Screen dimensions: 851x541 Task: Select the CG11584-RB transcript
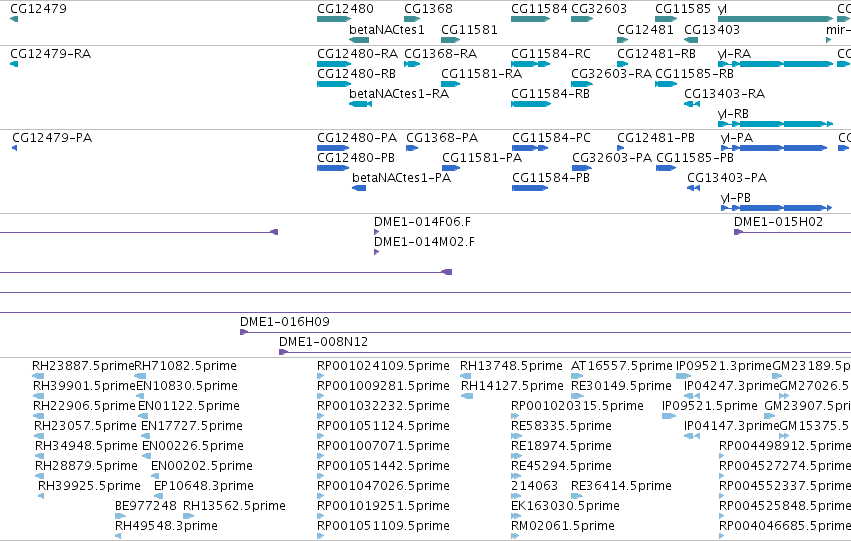click(x=531, y=104)
